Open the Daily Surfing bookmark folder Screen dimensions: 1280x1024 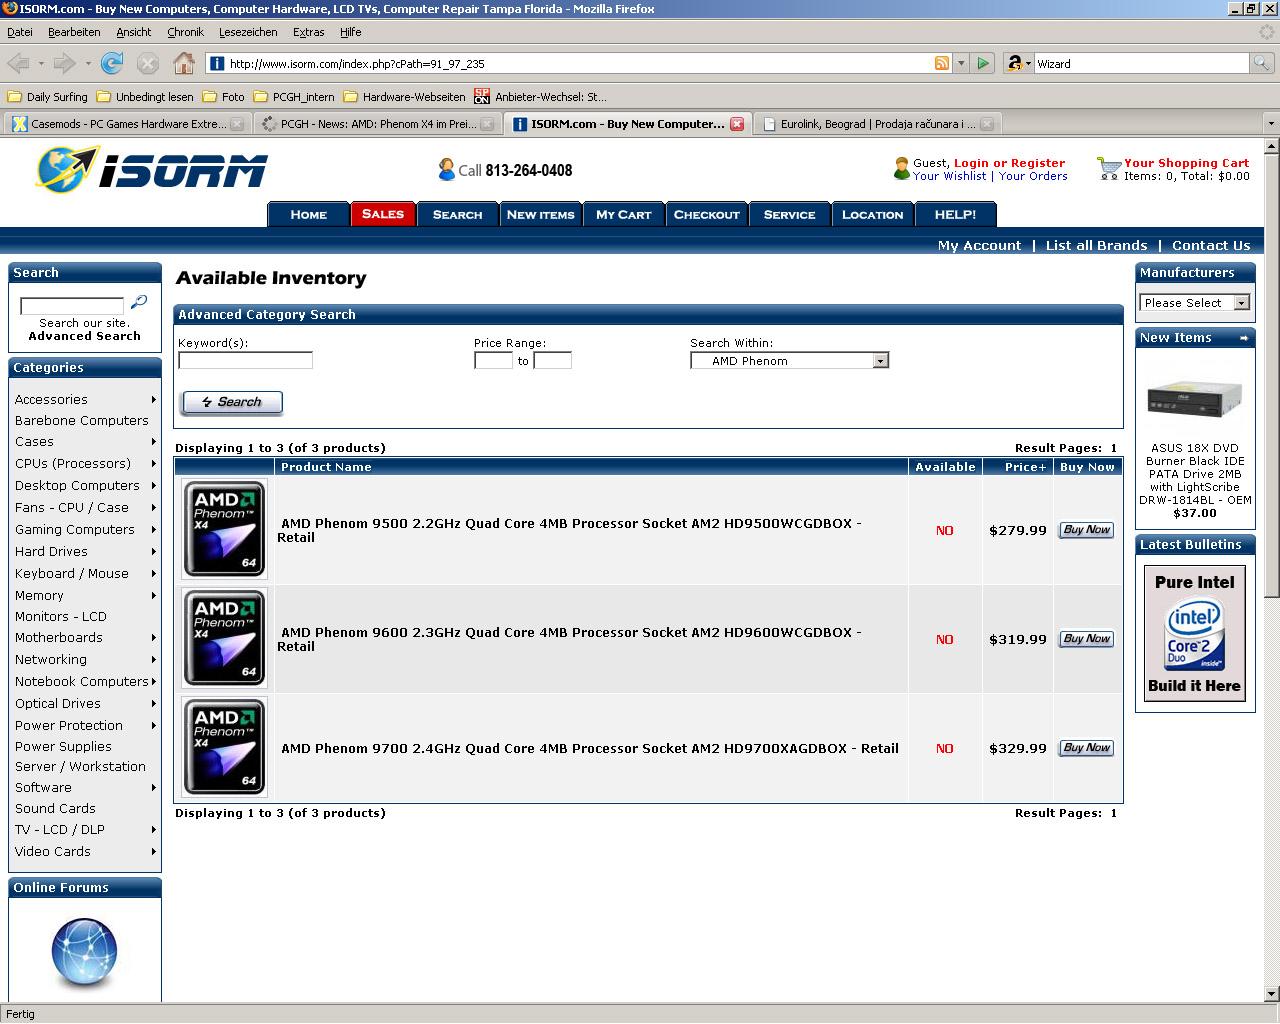tap(47, 97)
